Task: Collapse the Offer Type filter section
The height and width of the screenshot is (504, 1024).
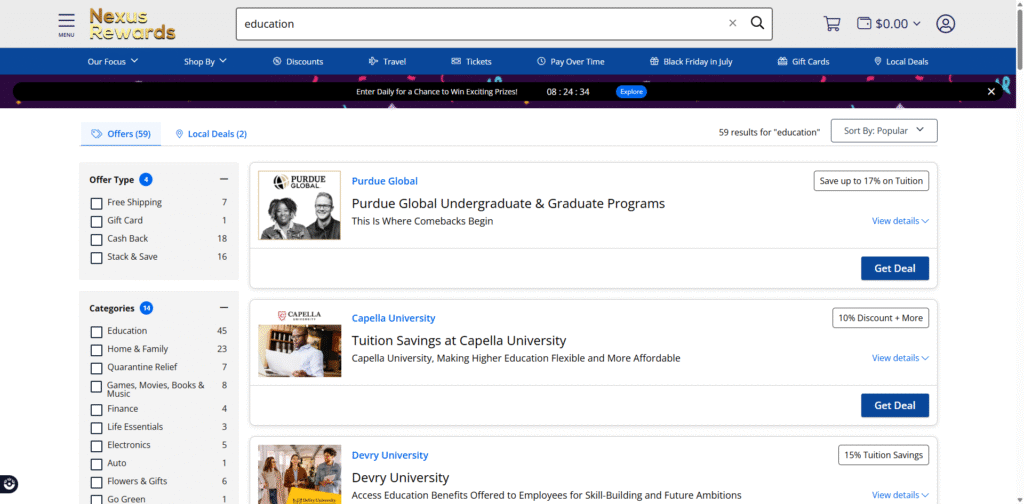Action: [224, 179]
